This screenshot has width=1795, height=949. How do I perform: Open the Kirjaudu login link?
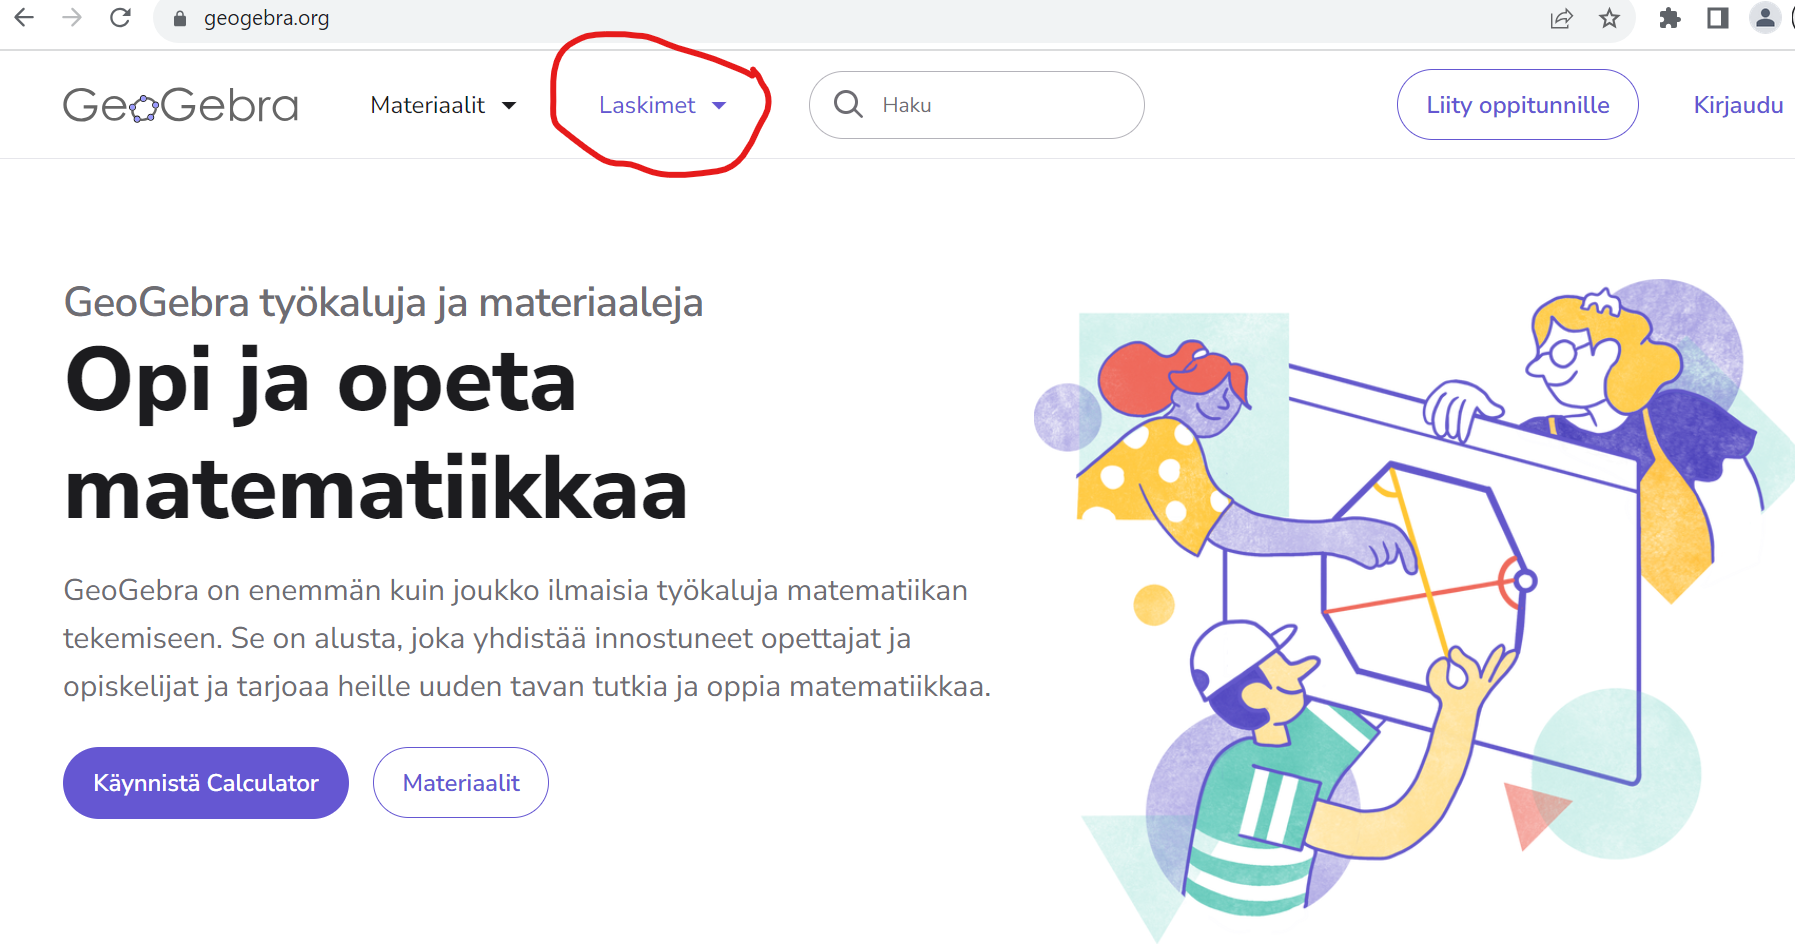click(1738, 104)
